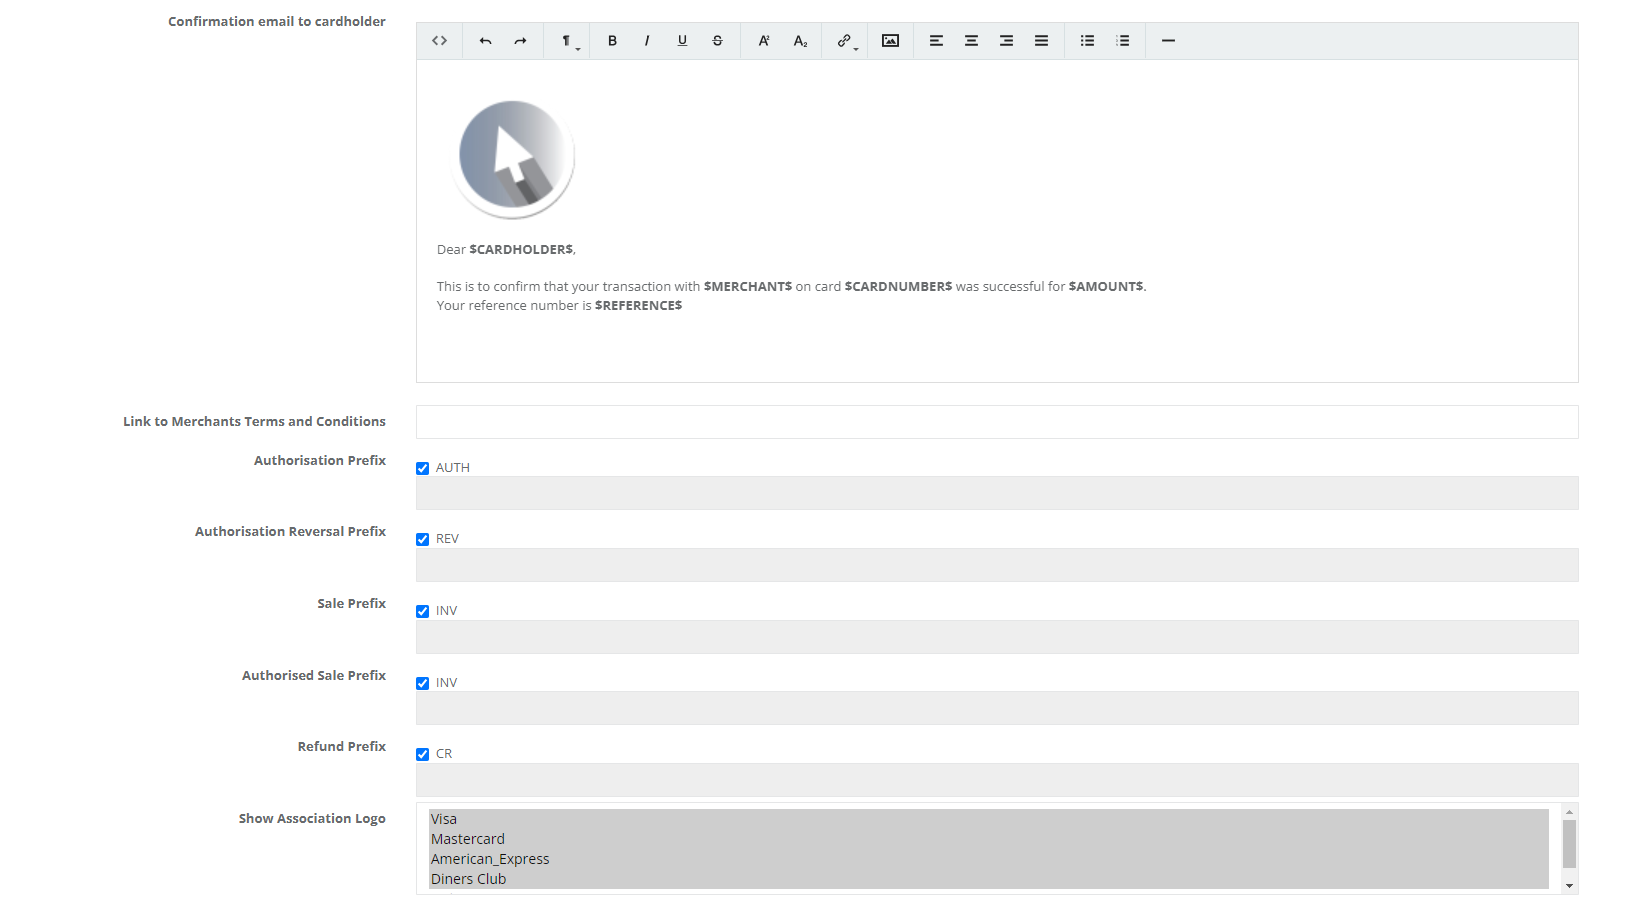Uncheck the Authorised Sale Prefix INV checkbox
The height and width of the screenshot is (897, 1628).
coord(423,683)
